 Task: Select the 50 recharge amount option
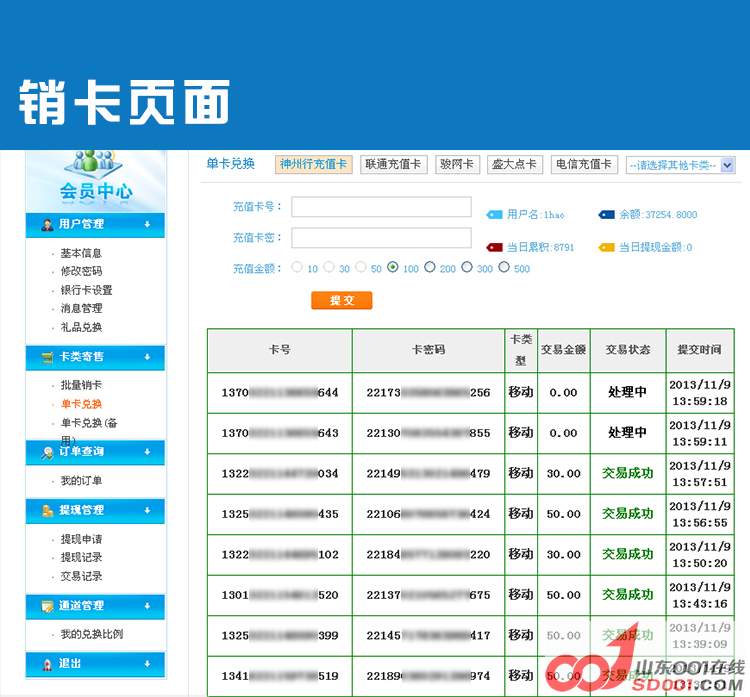361,268
